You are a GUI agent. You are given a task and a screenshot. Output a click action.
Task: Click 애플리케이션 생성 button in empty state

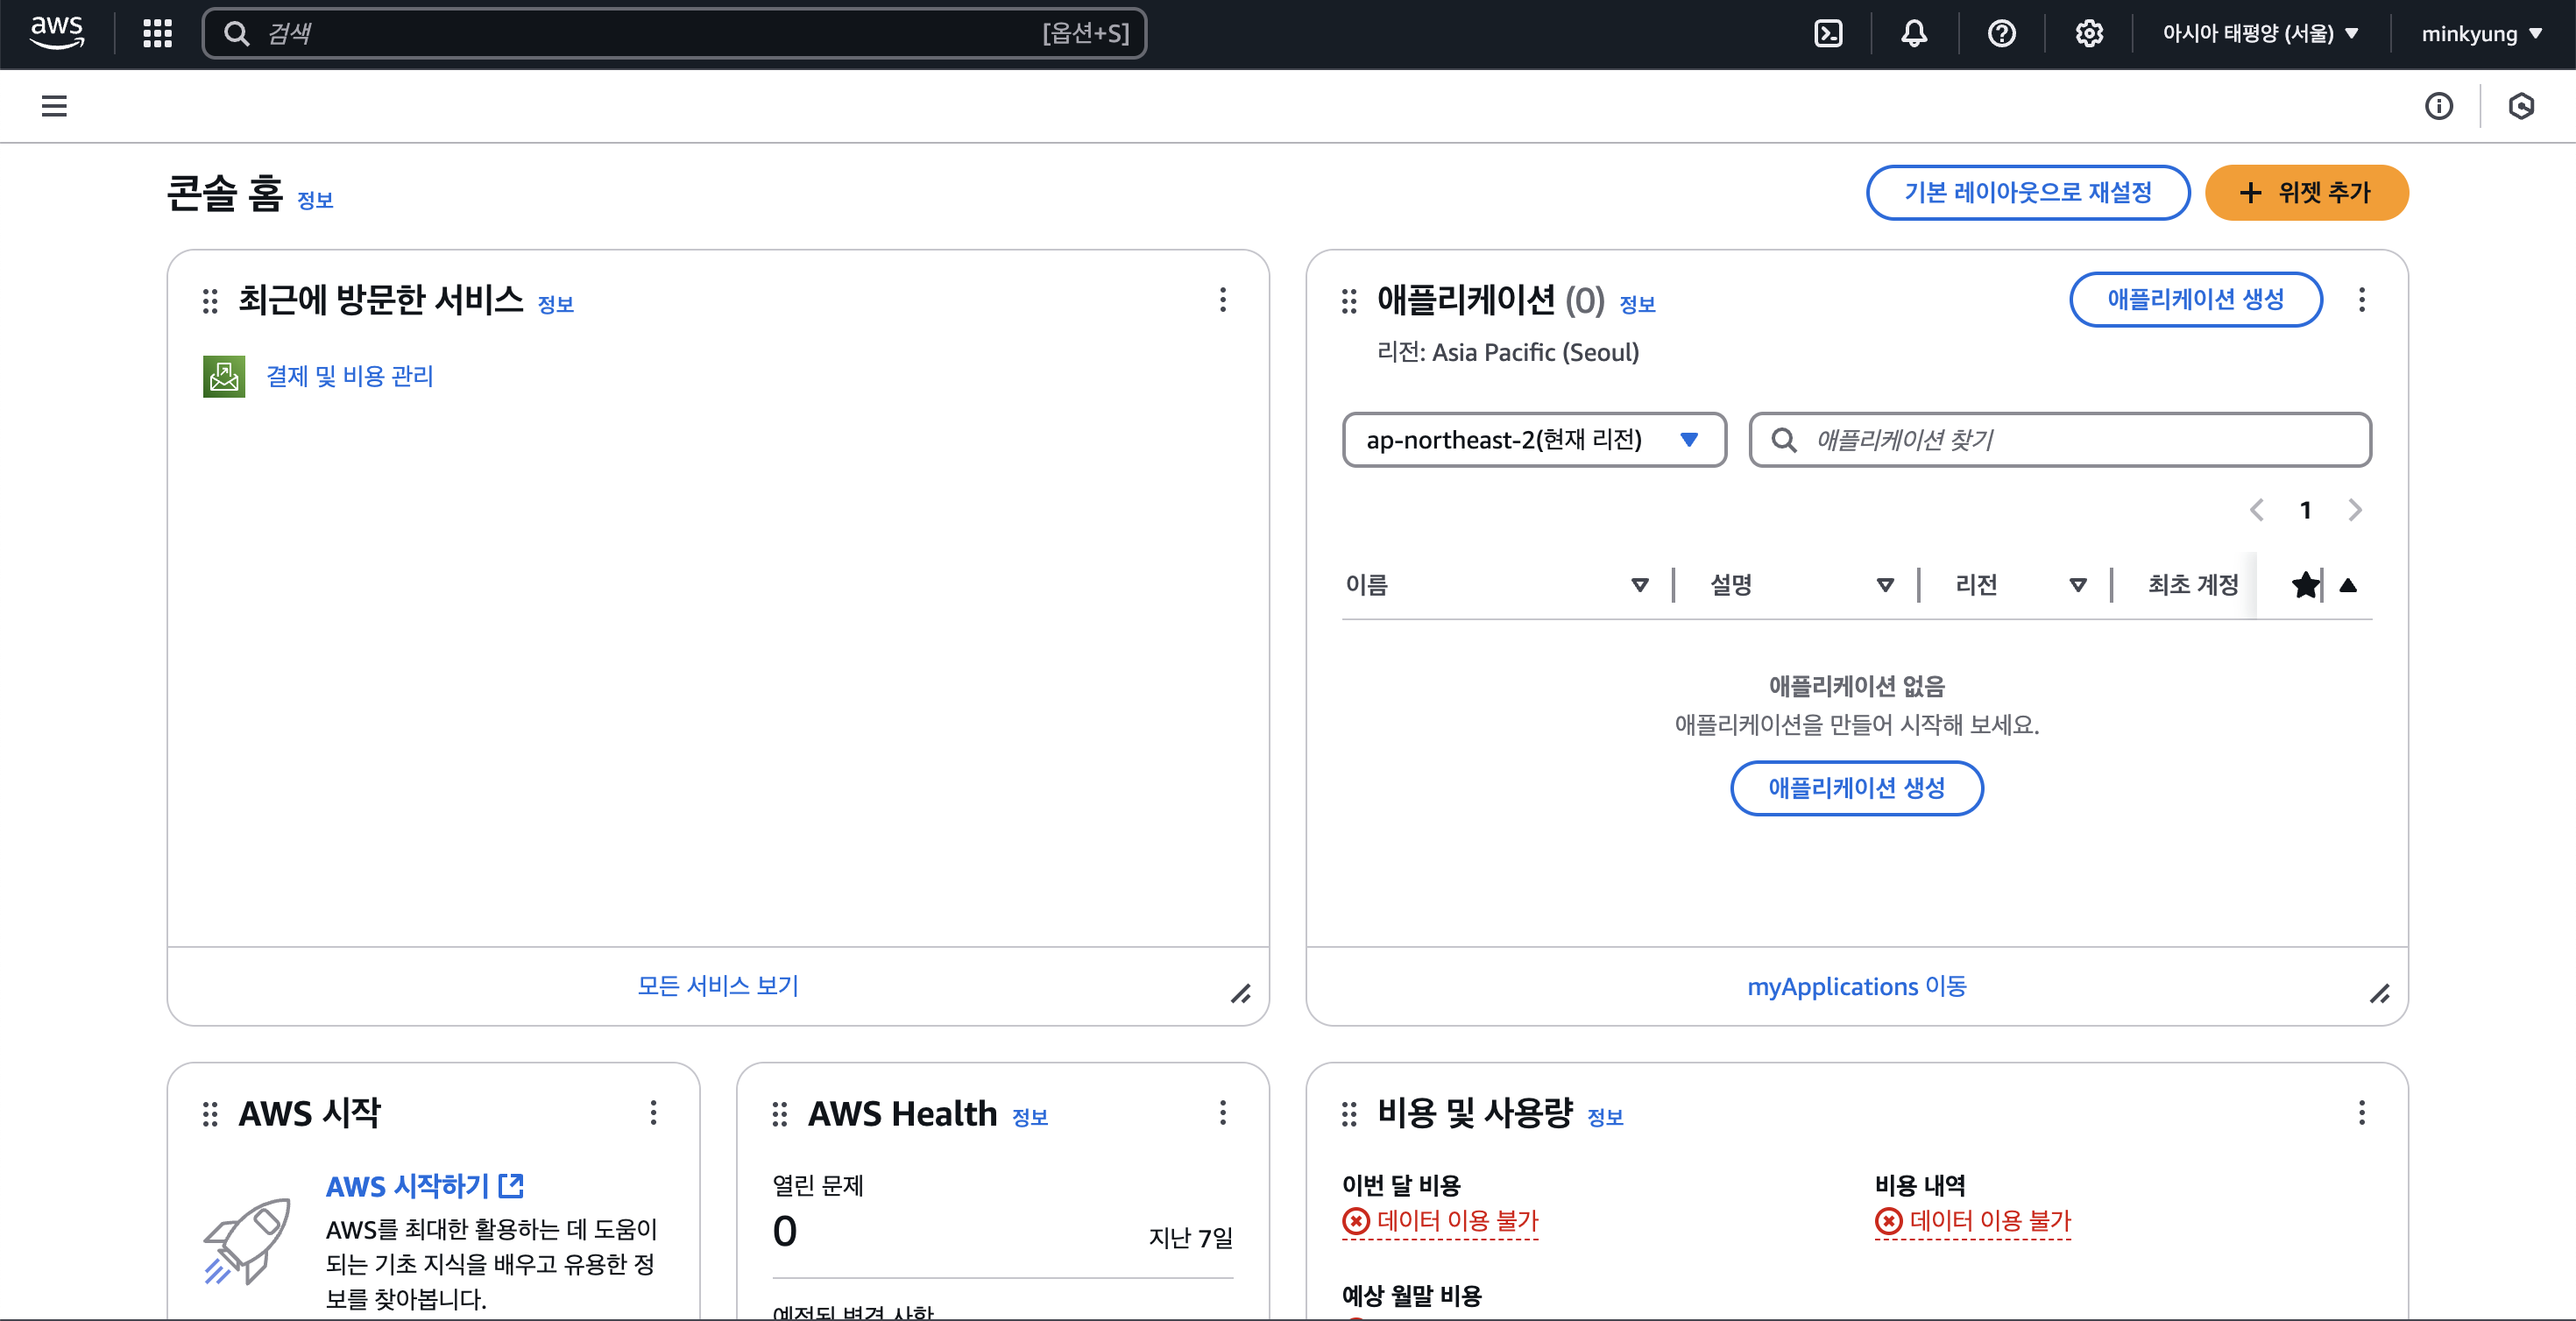pos(1857,788)
